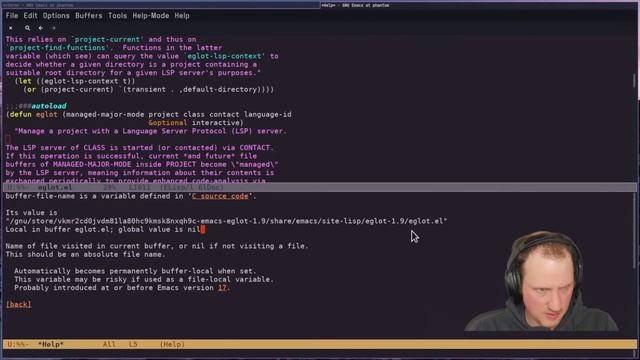Click the [back] button in Help buffer
640x360 pixels.
[19, 304]
